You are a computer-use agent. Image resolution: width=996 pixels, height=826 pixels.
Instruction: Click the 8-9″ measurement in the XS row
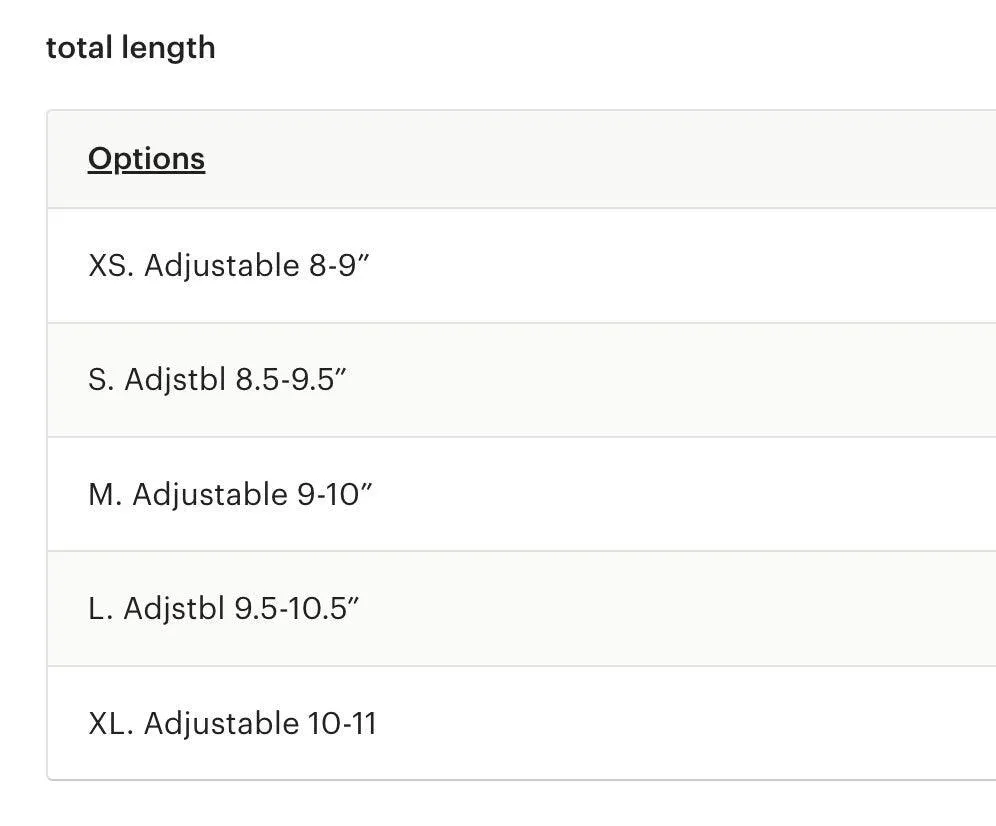[x=339, y=266]
